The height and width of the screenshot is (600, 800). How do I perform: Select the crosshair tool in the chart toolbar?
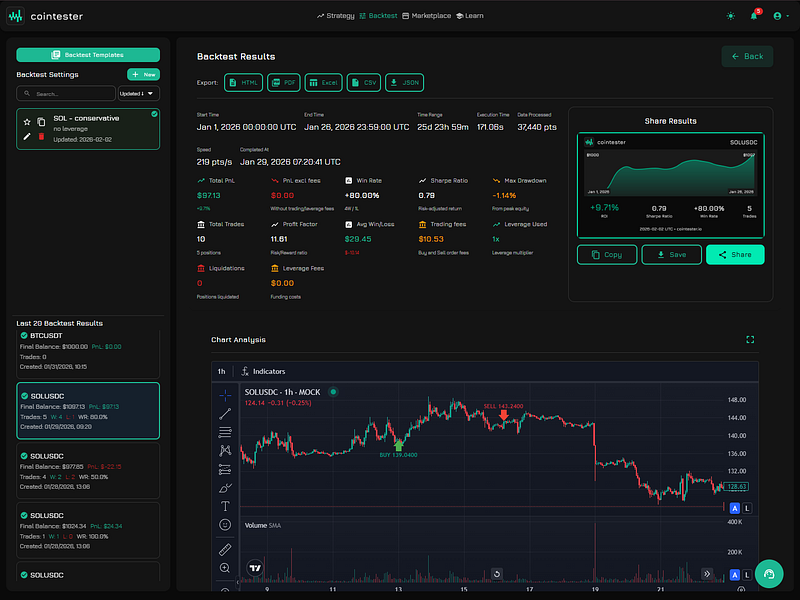coord(225,396)
